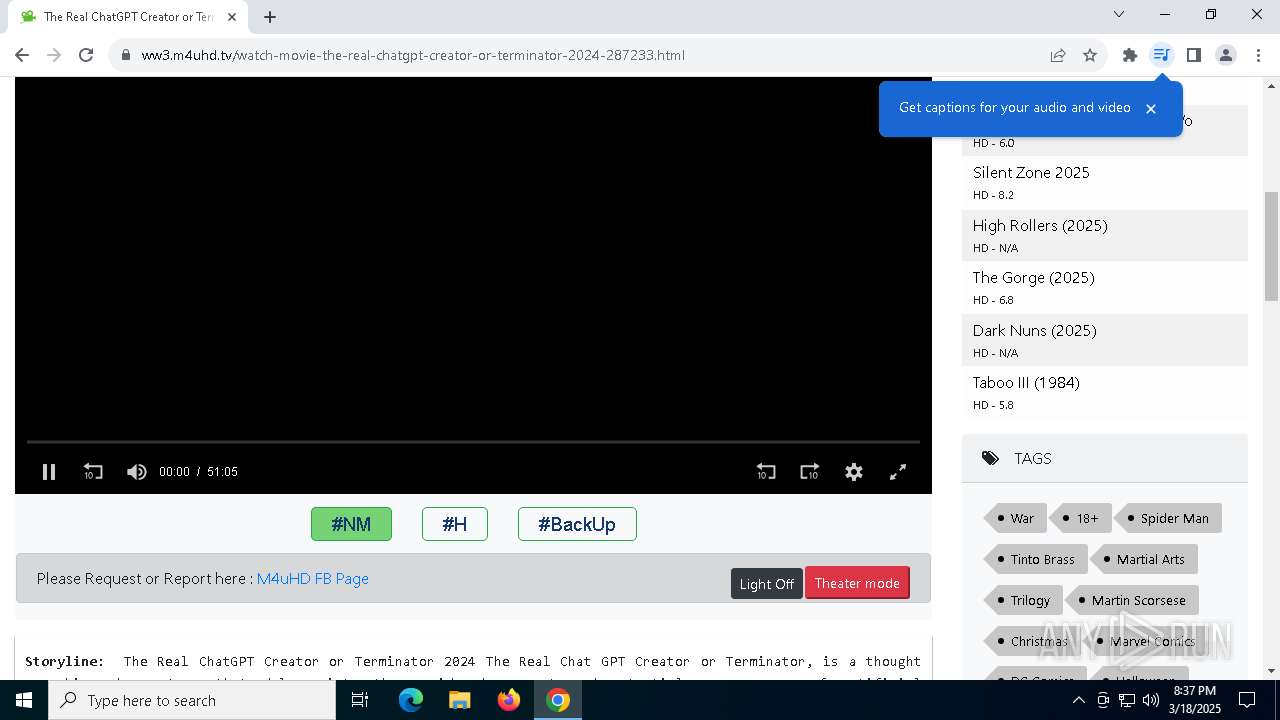The image size is (1280, 720).
Task: Open Dark Nuns (2025) movie
Action: click(1035, 330)
